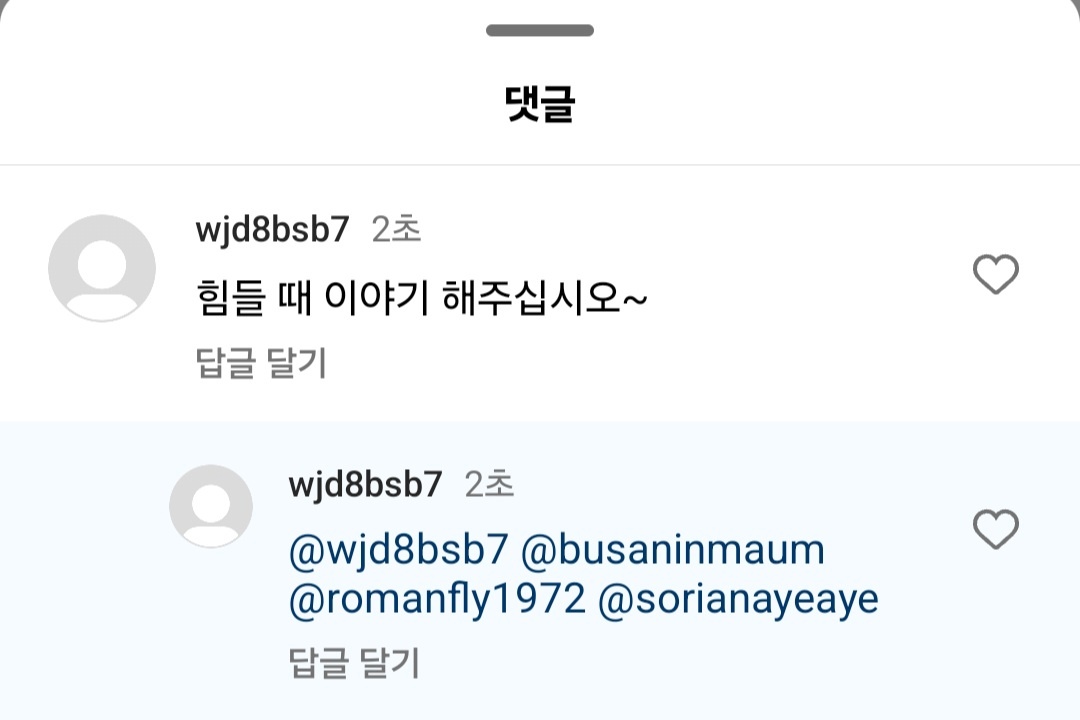Tap the bottom sheet drag handle bar
1080x720 pixels.
point(540,30)
